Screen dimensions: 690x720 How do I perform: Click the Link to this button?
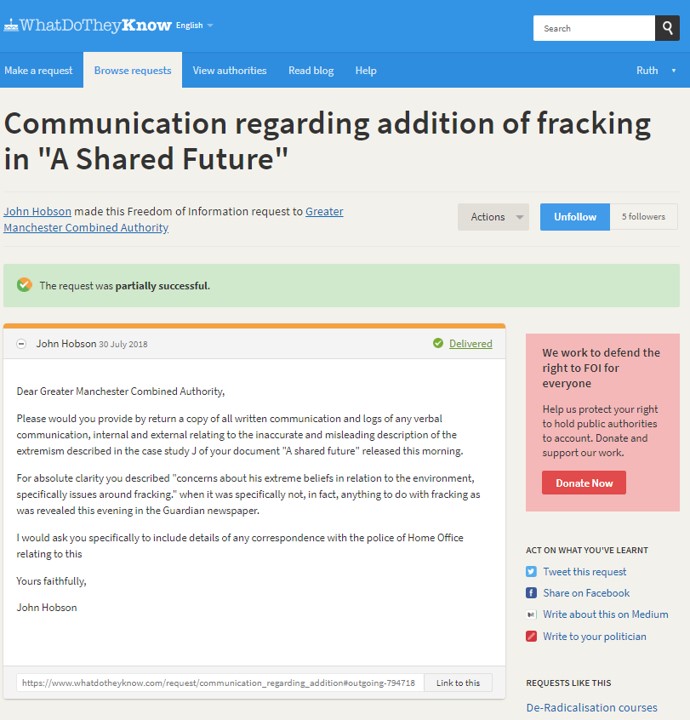(x=458, y=683)
